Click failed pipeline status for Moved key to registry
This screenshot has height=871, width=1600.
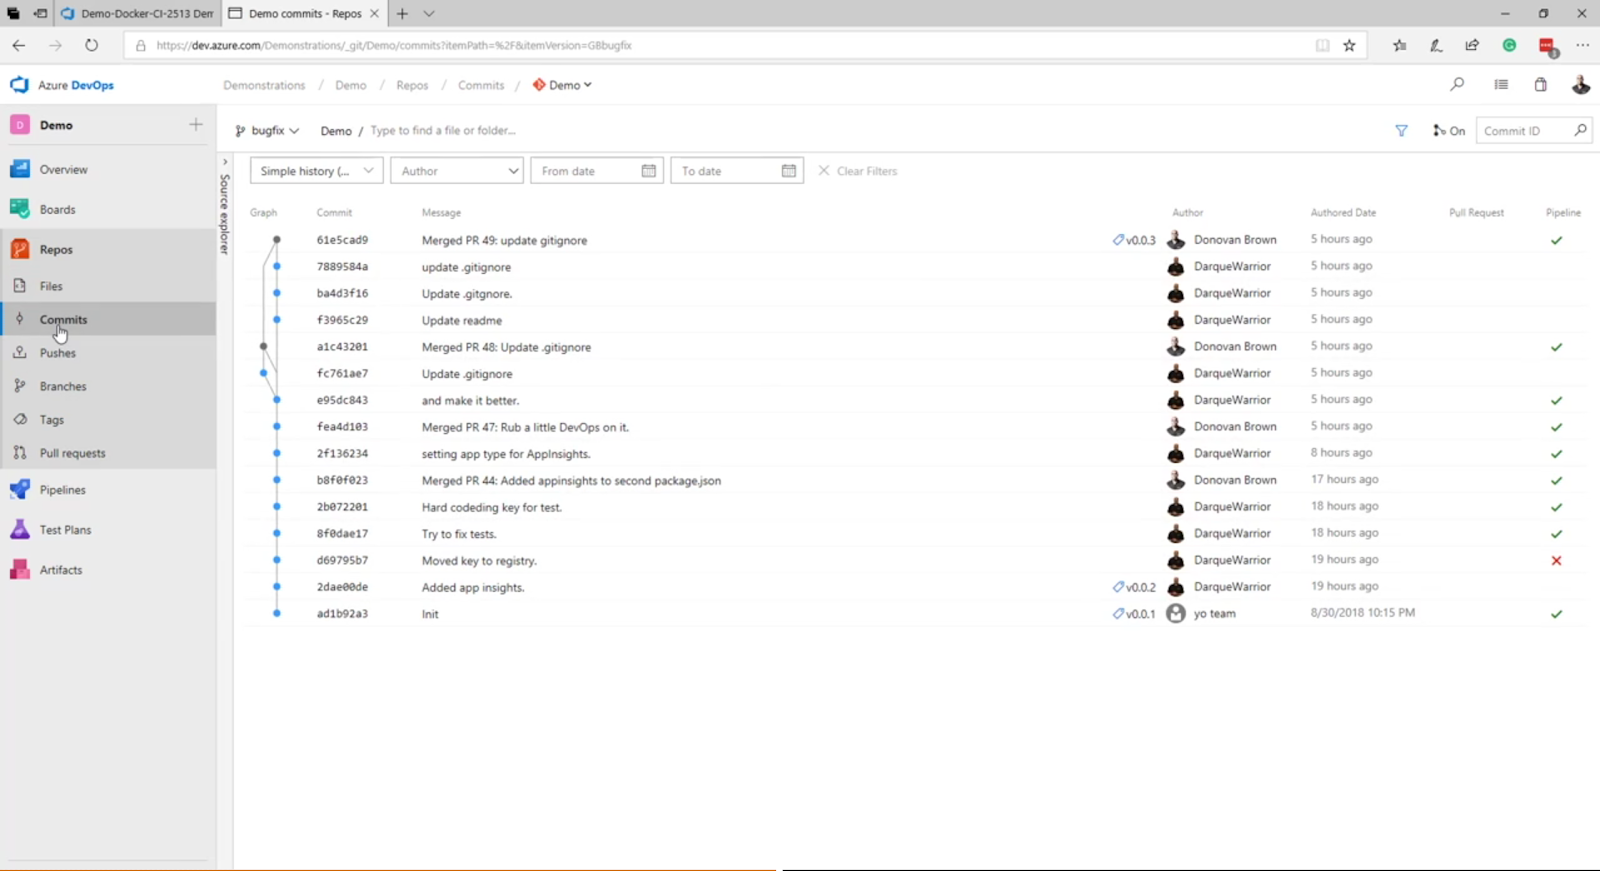(x=1556, y=560)
